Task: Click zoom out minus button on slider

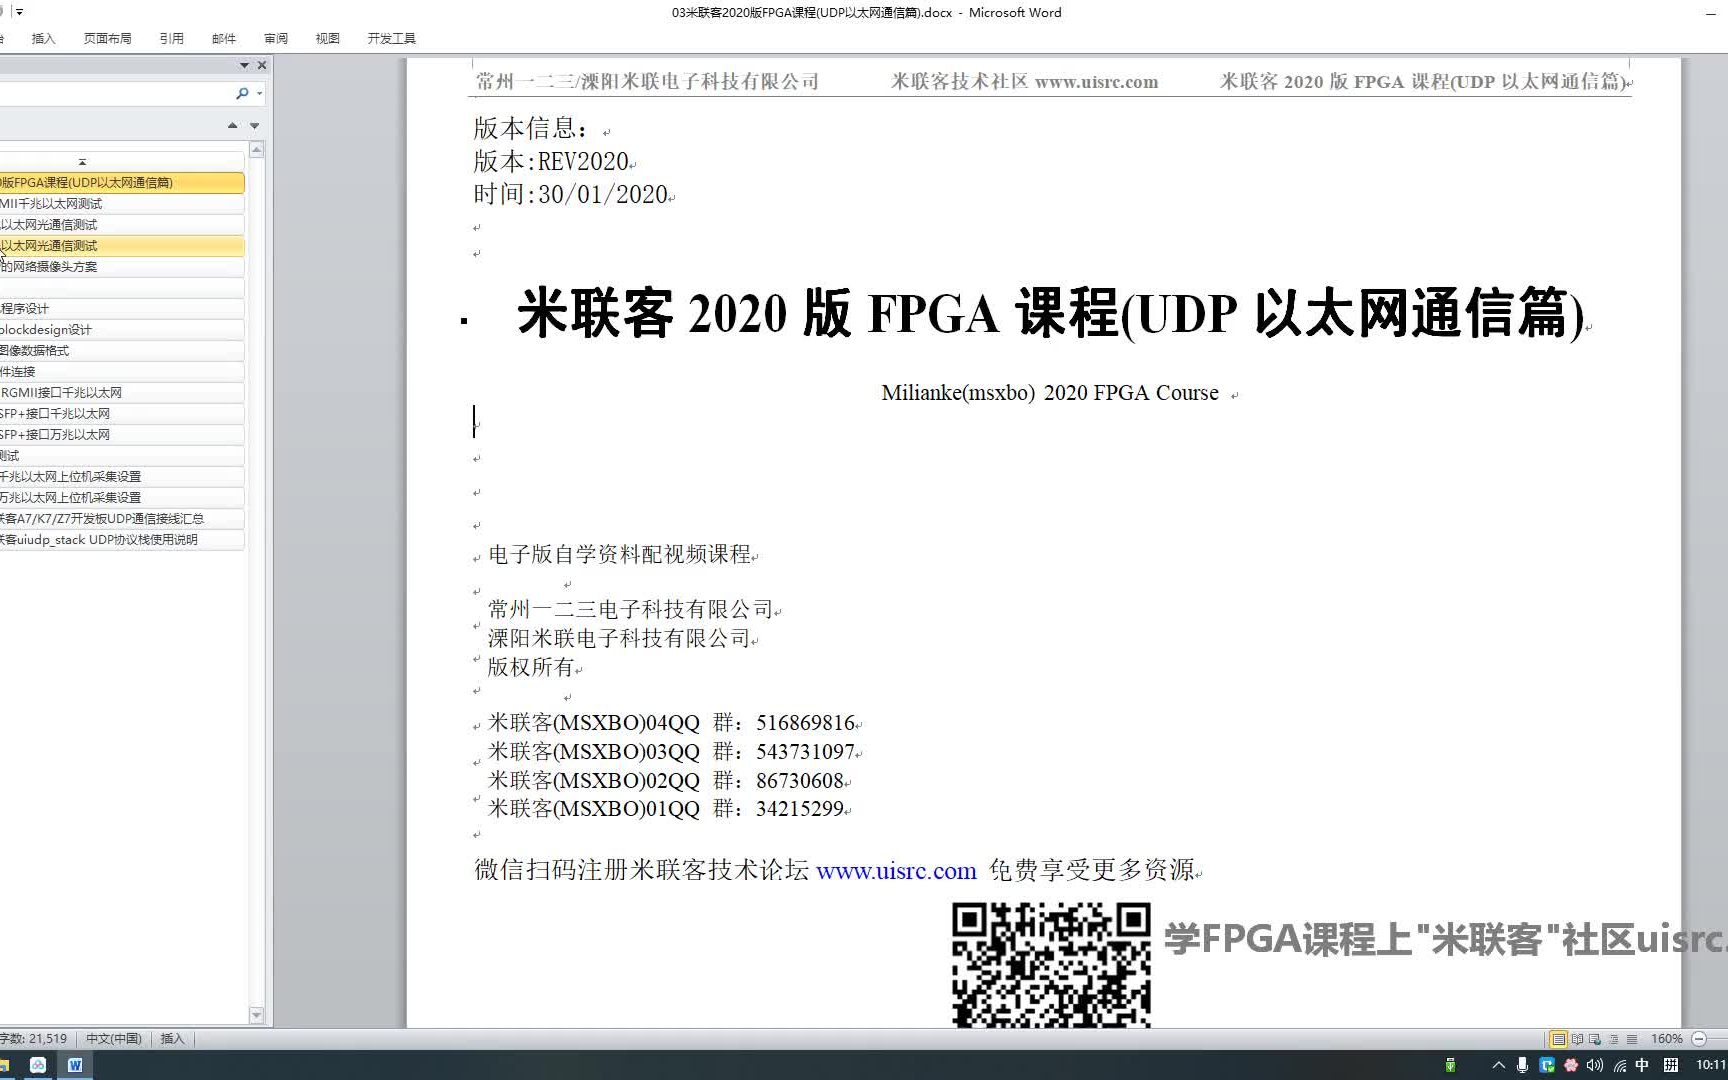Action: [1698, 1039]
